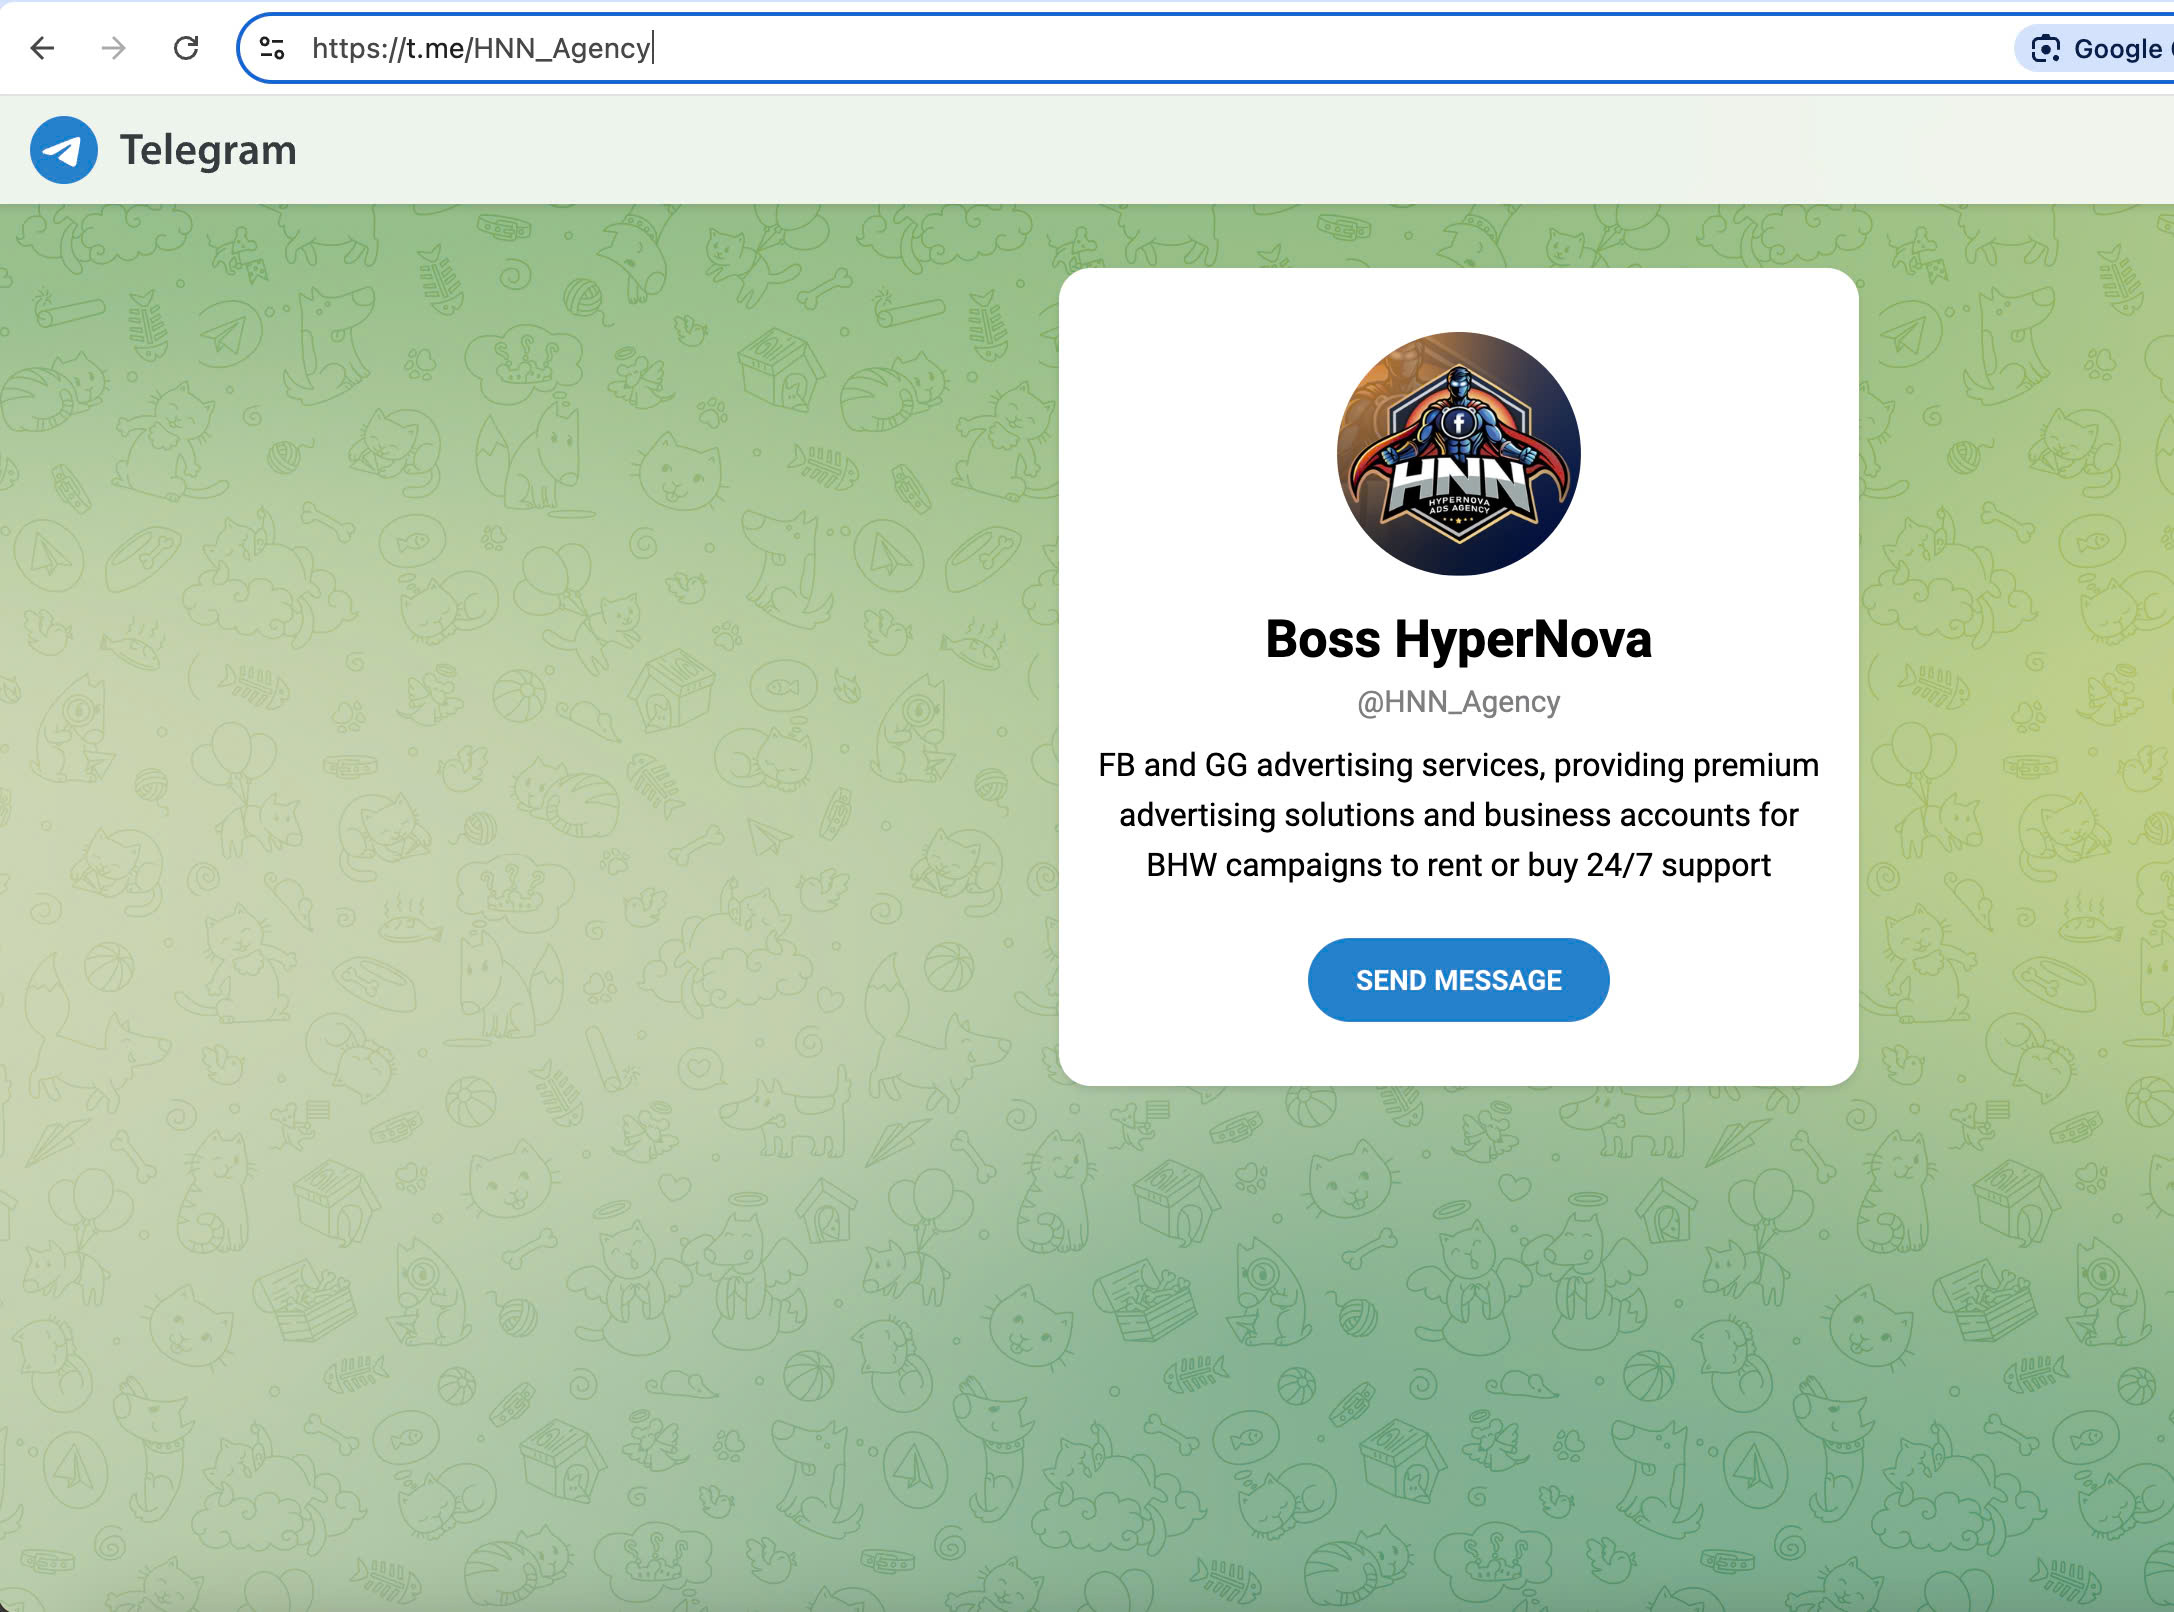Screen dimensions: 2174x1612
Task: Click the Boss HyperNova name
Action: pyautogui.click(x=1458, y=639)
